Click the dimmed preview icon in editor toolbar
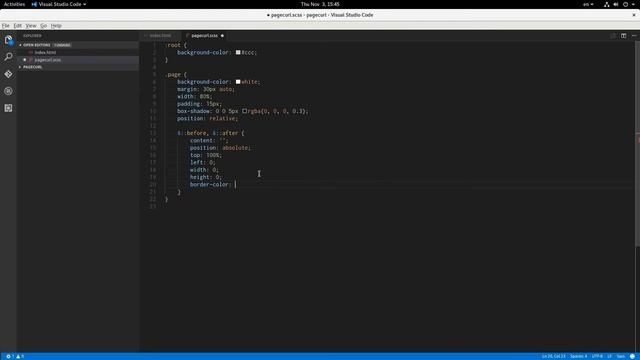Screen dimensions: 640x360 (x=613, y=36)
